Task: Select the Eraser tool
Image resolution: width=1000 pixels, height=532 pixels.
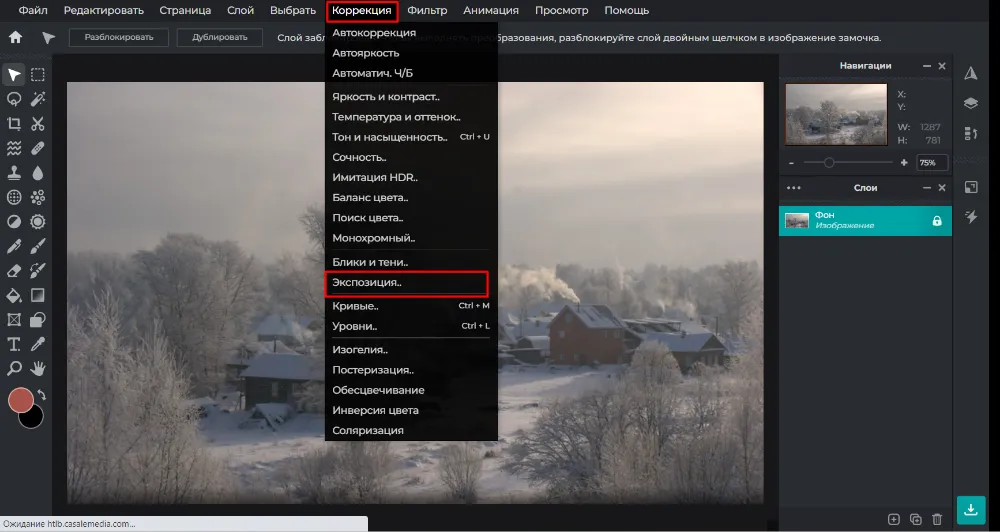Action: pos(13,270)
